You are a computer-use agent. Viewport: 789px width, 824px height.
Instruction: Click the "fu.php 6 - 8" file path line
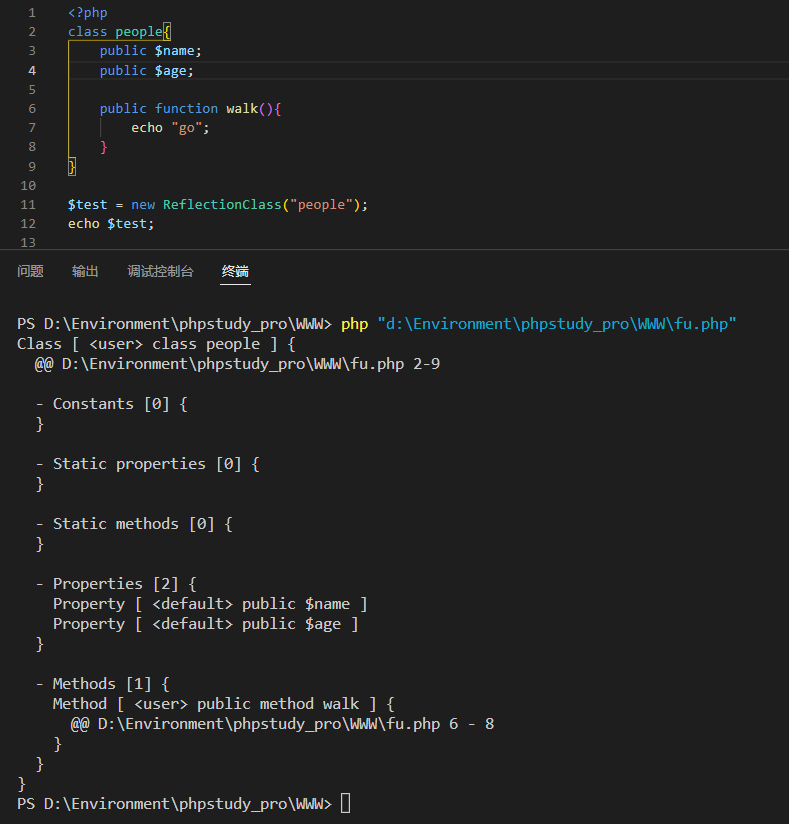point(282,724)
